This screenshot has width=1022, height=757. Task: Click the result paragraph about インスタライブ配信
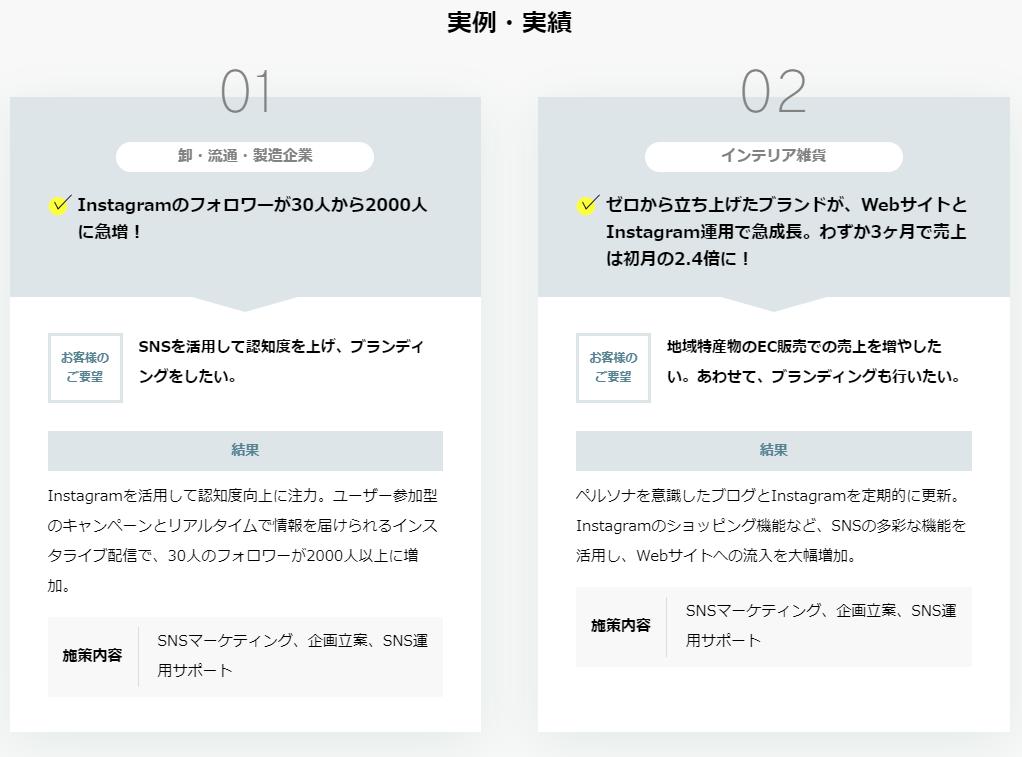242,540
